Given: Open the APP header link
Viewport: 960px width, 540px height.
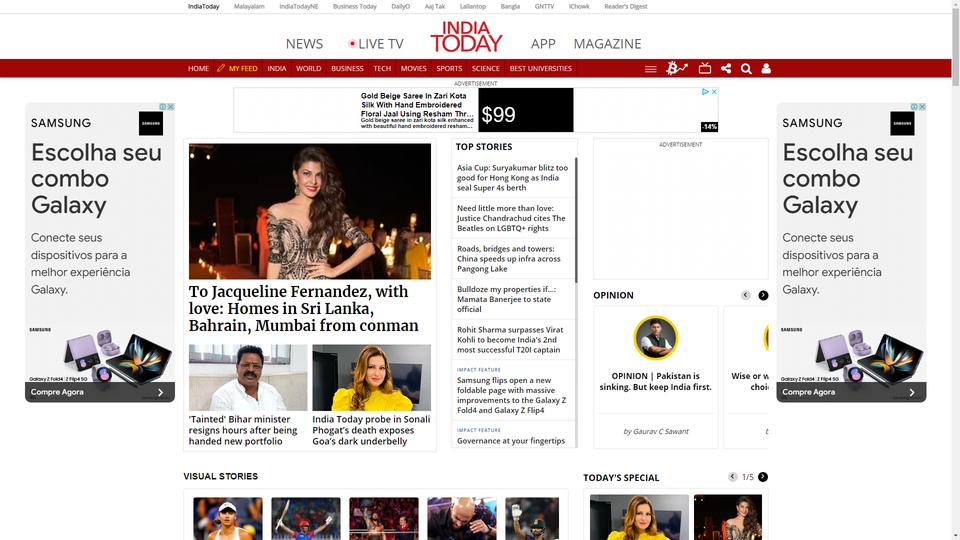Looking at the screenshot, I should click(543, 44).
